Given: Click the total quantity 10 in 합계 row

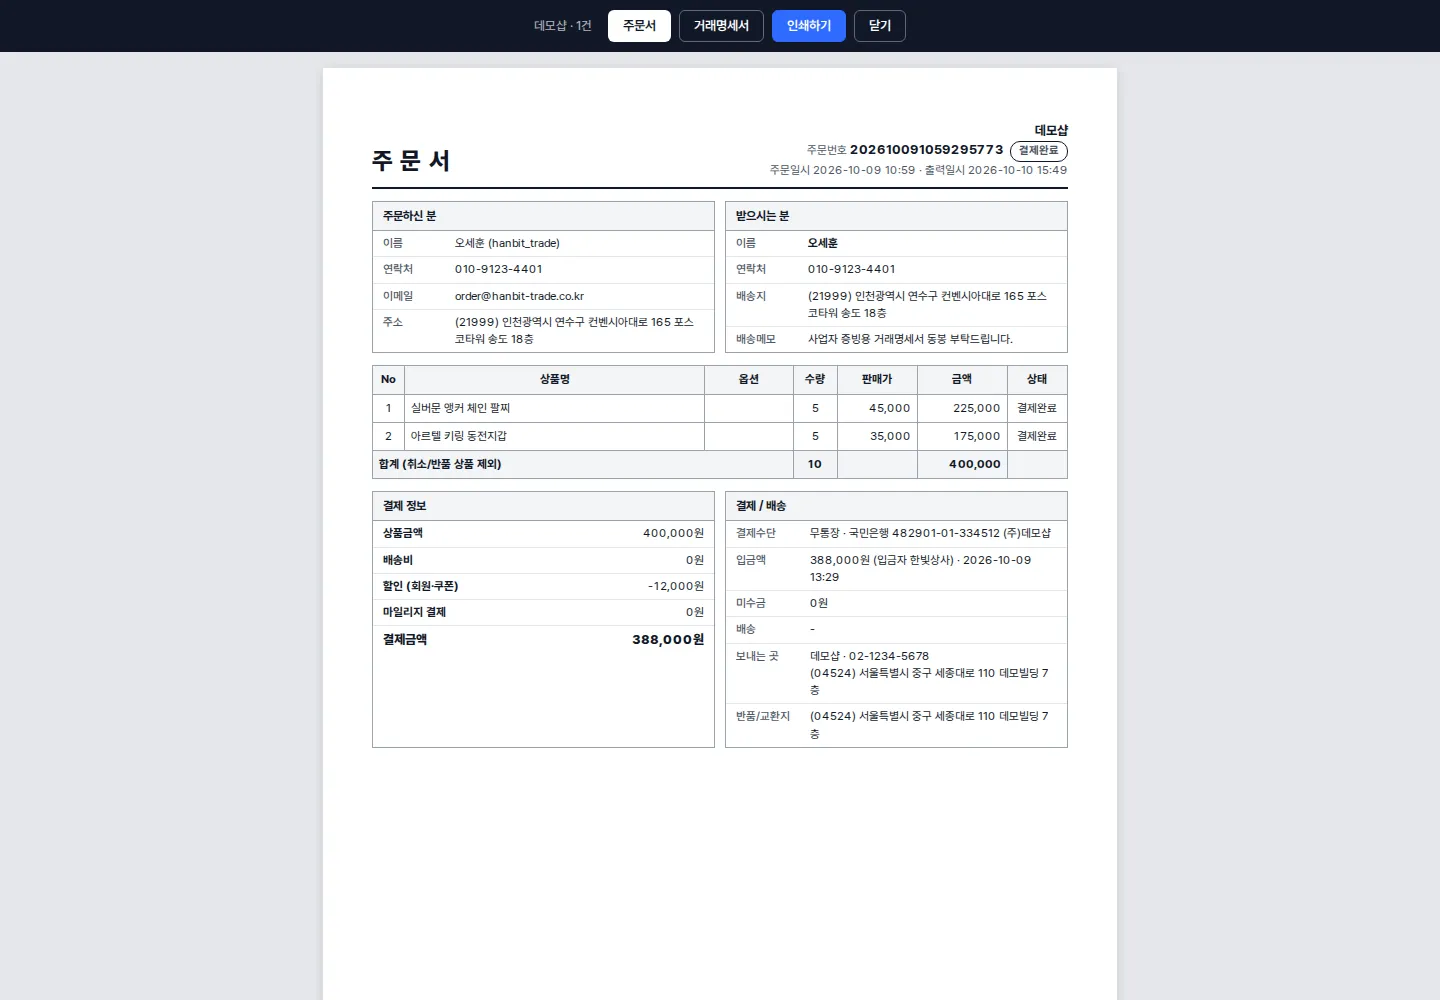Looking at the screenshot, I should (815, 464).
